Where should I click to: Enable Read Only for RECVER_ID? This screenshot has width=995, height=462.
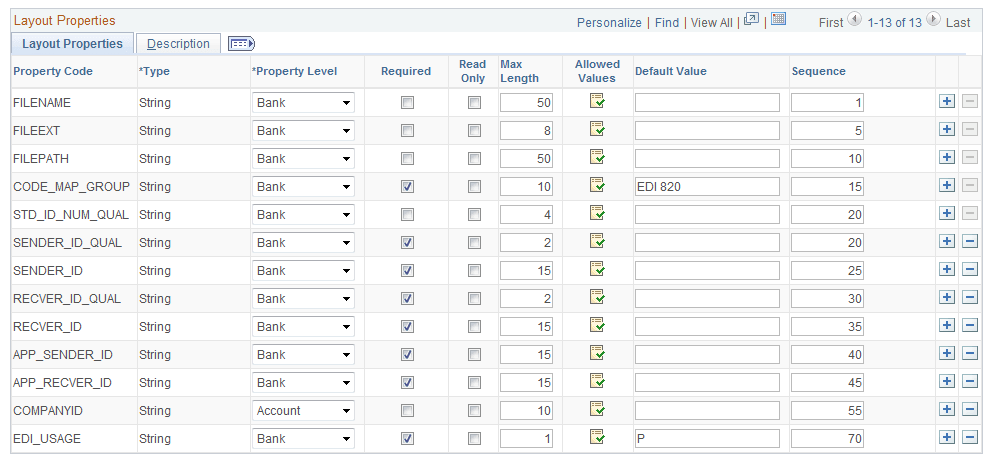[474, 326]
